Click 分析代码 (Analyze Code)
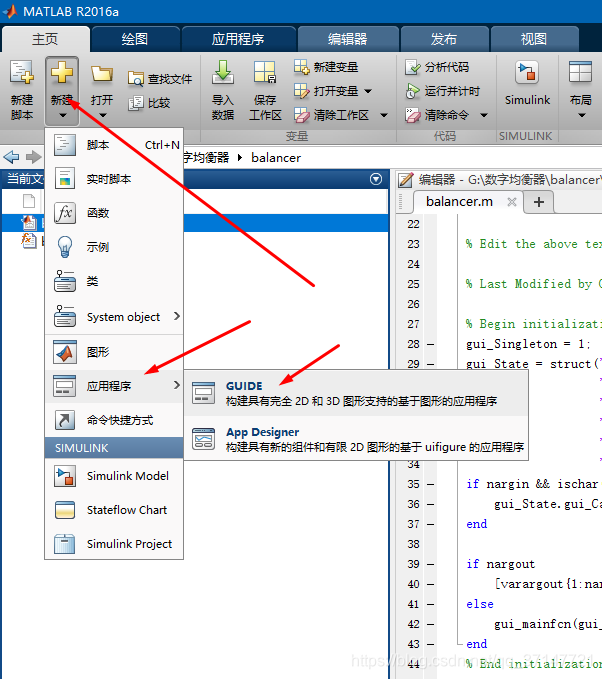This screenshot has height=679, width=602. click(x=437, y=67)
